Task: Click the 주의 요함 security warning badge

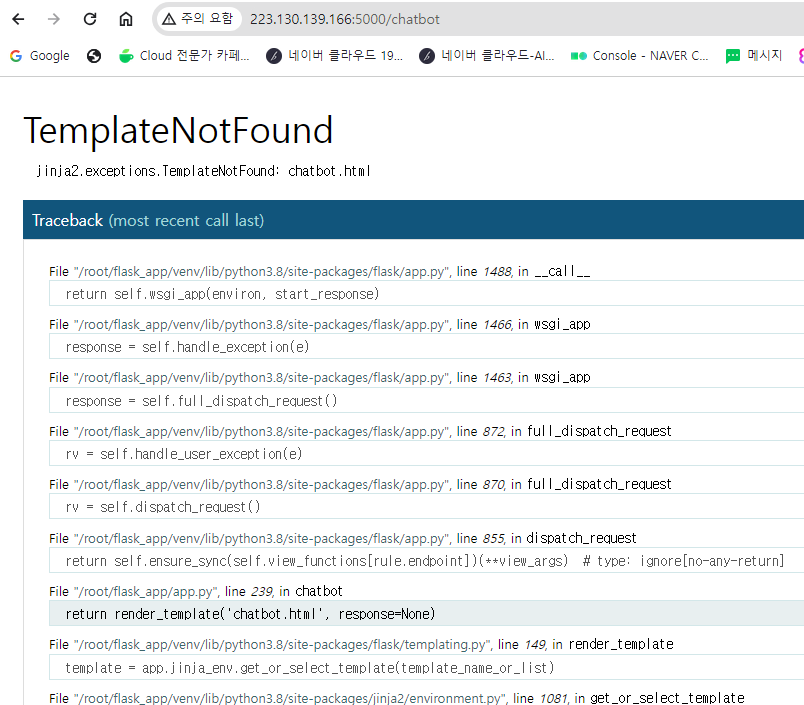Action: (198, 19)
